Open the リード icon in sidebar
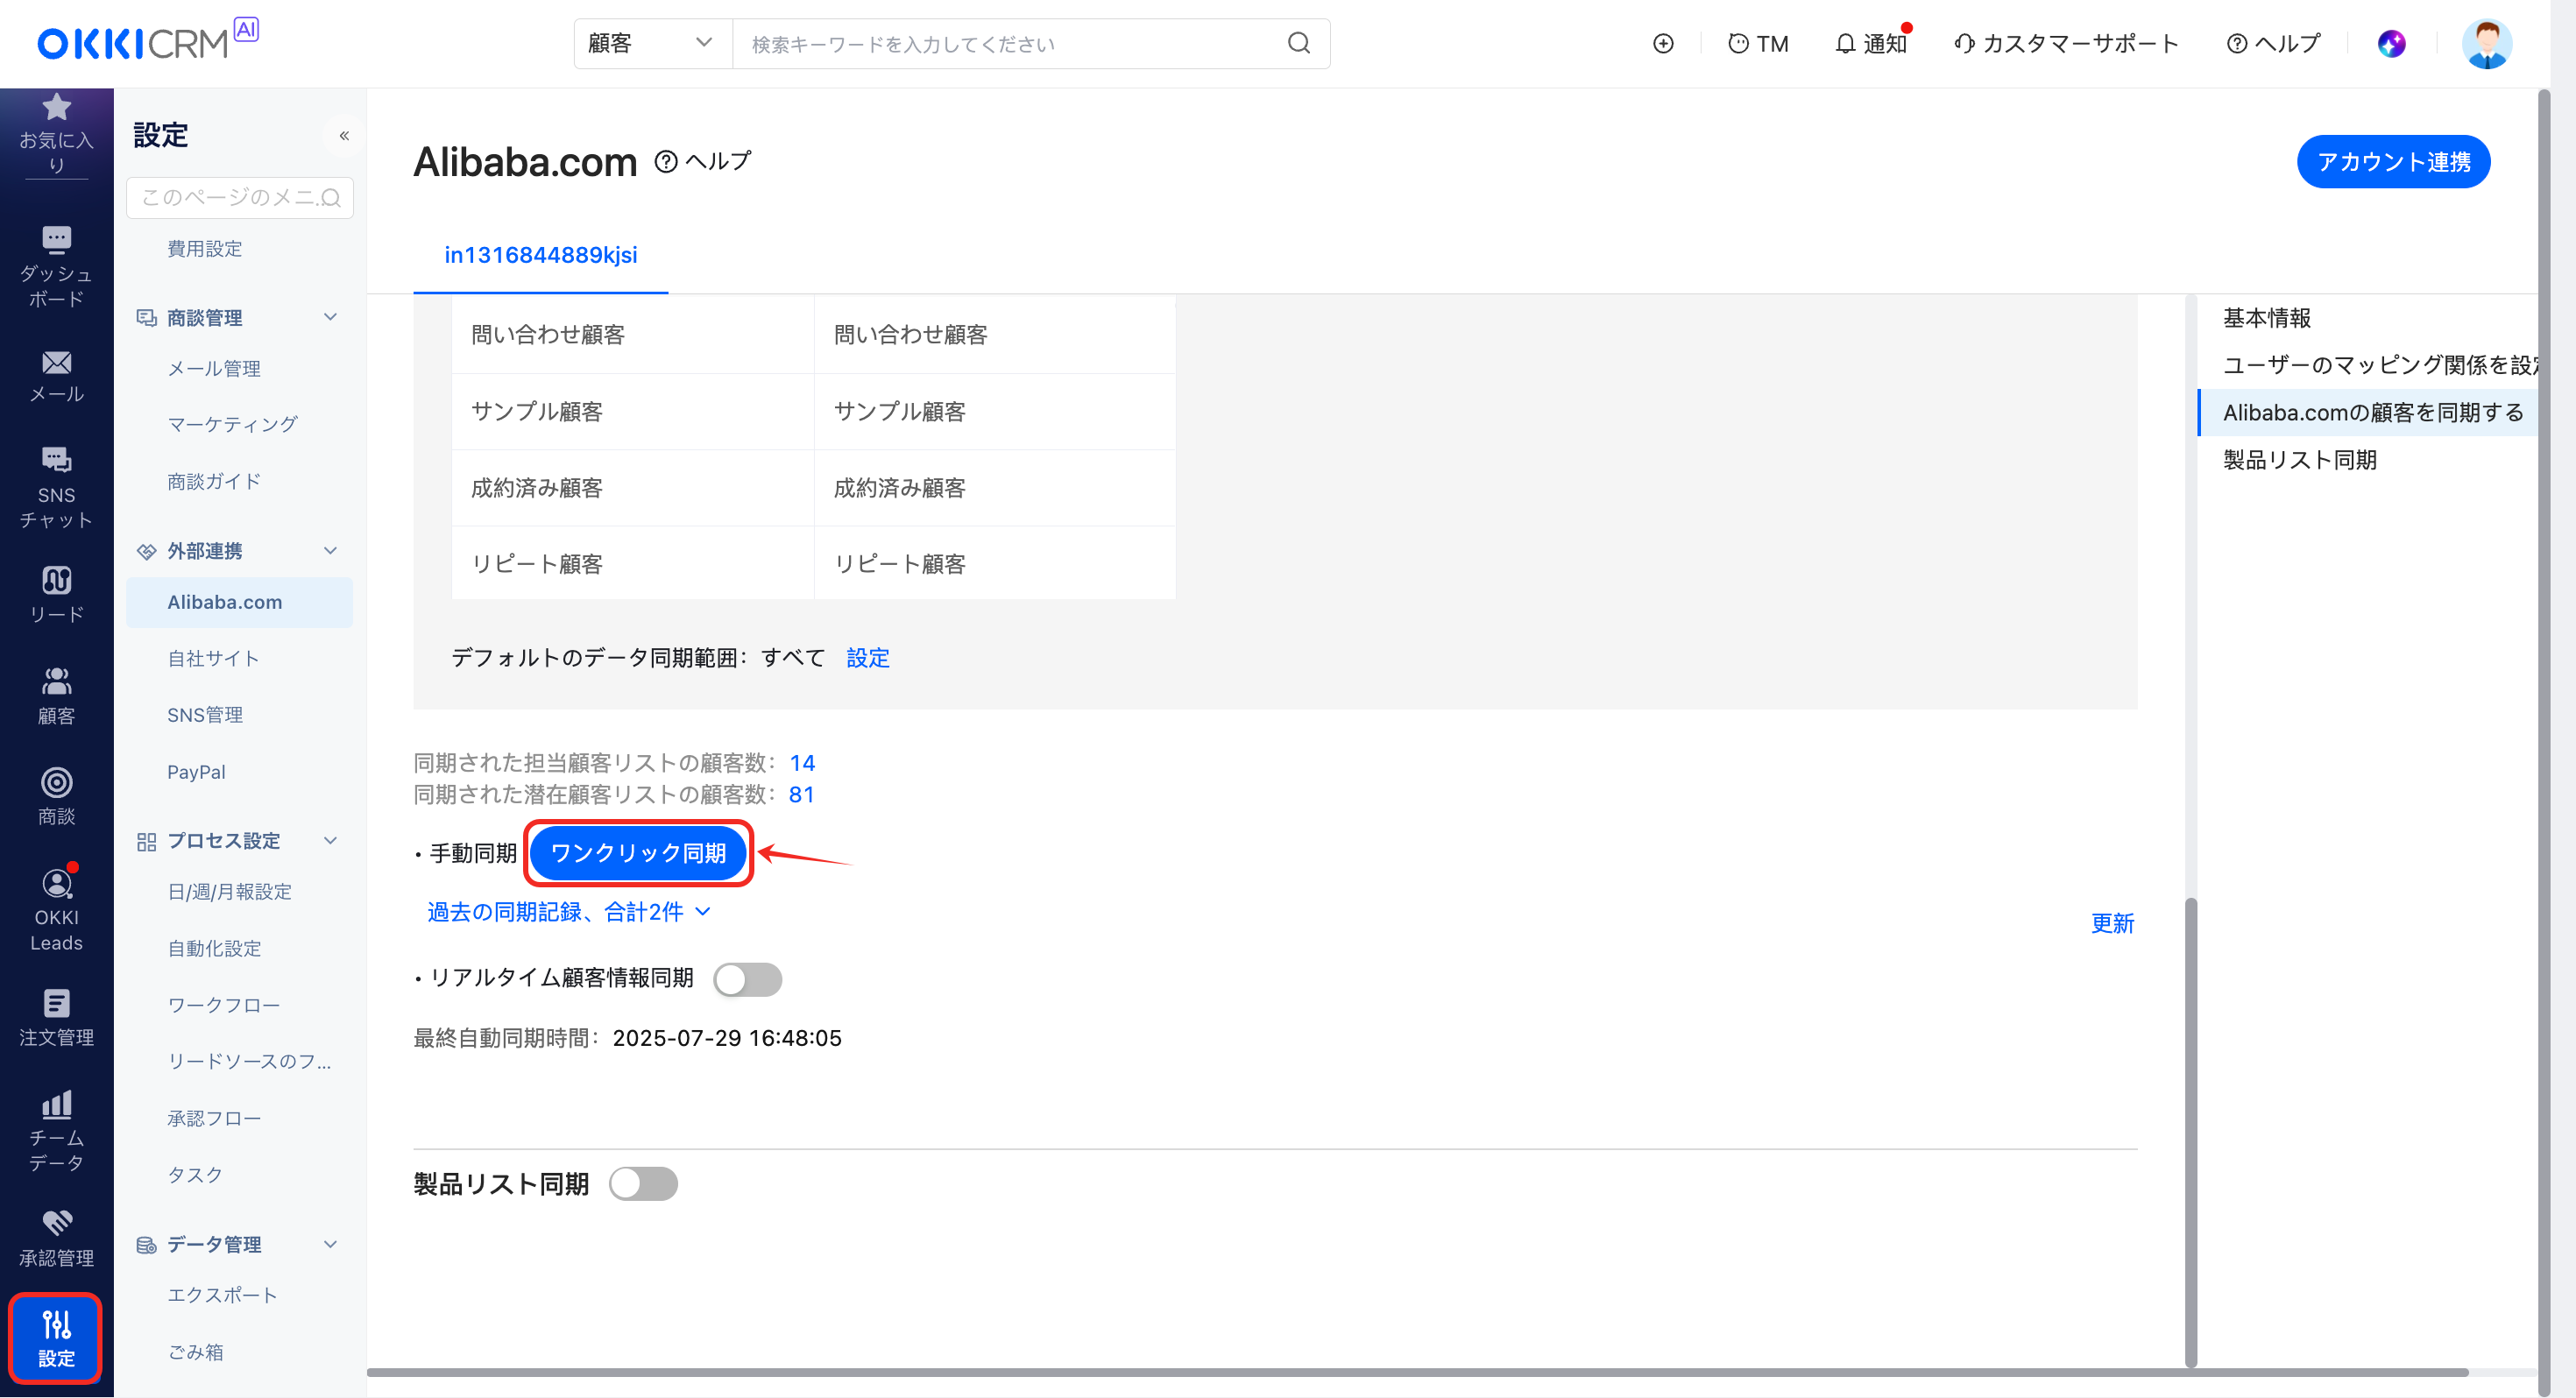Viewport: 2576px width, 1398px height. pyautogui.click(x=56, y=580)
